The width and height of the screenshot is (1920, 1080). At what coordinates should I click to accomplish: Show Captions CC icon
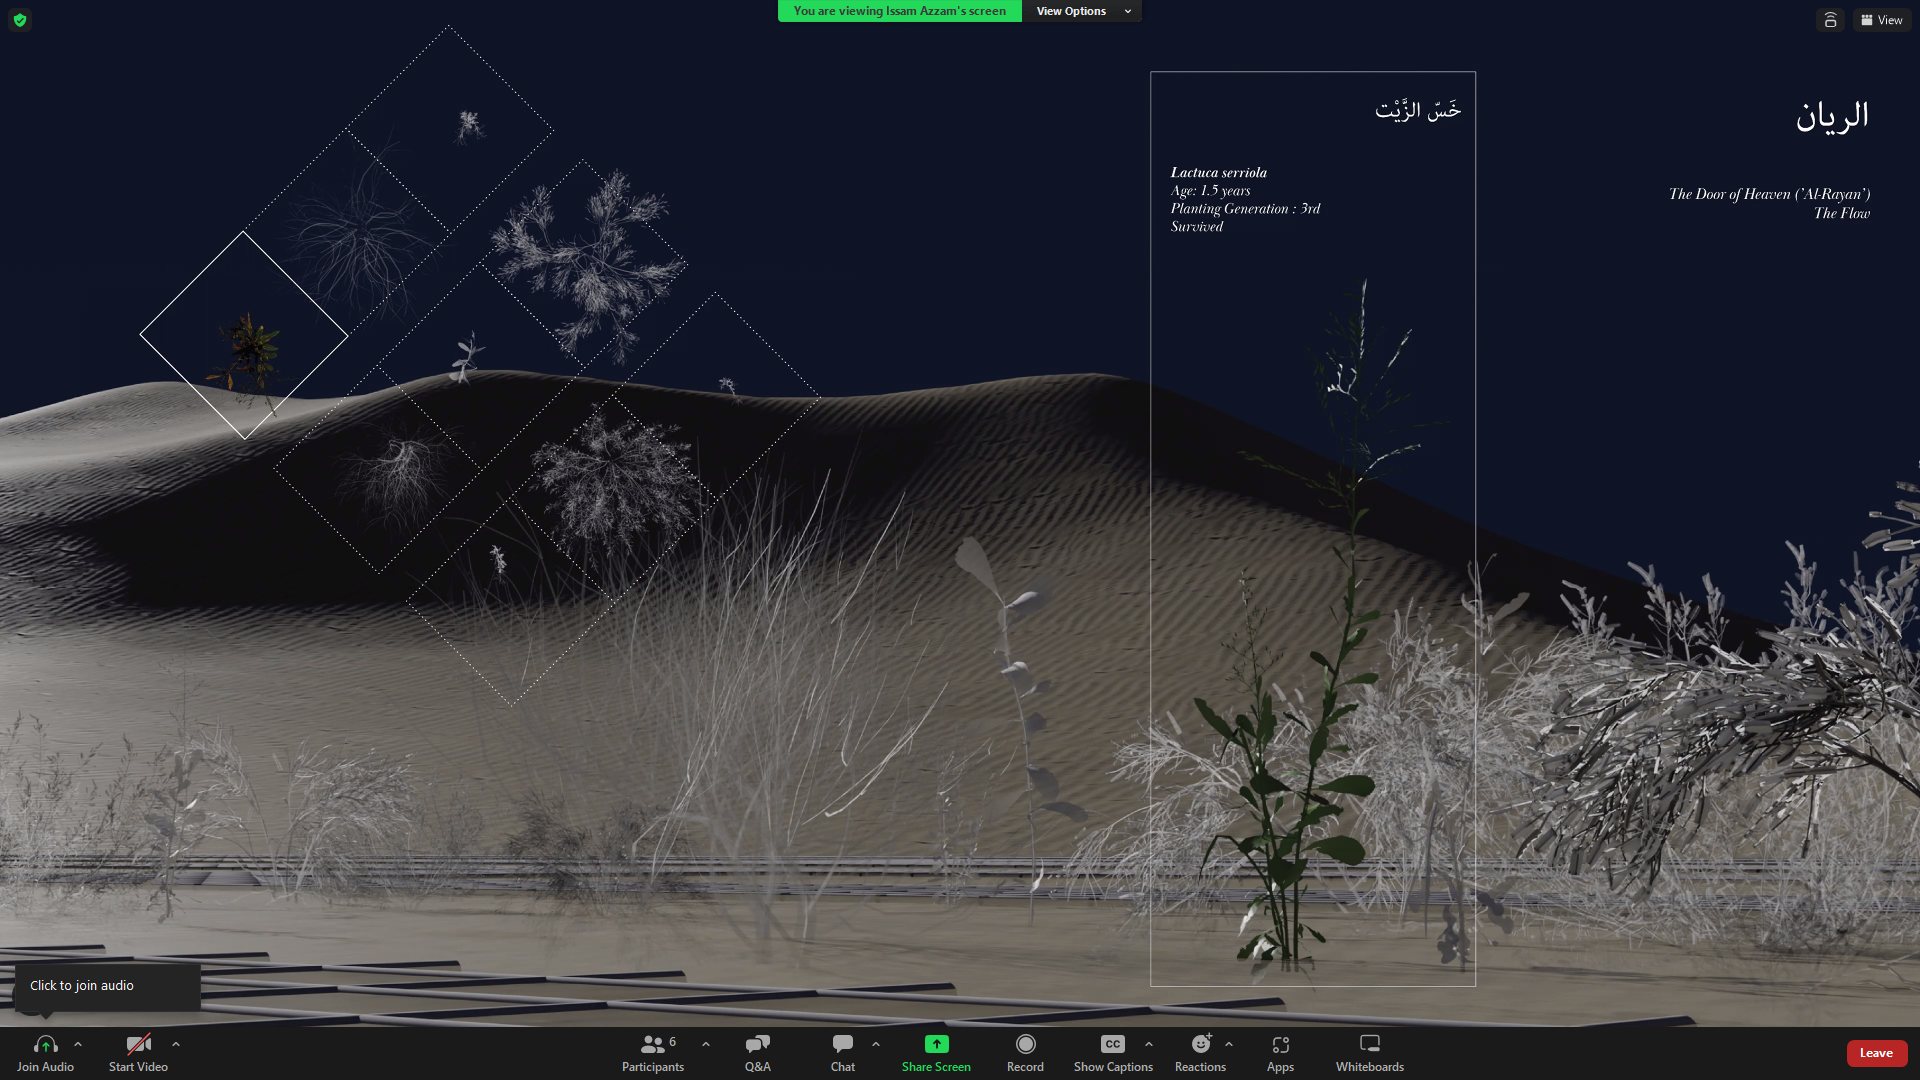(1113, 1044)
